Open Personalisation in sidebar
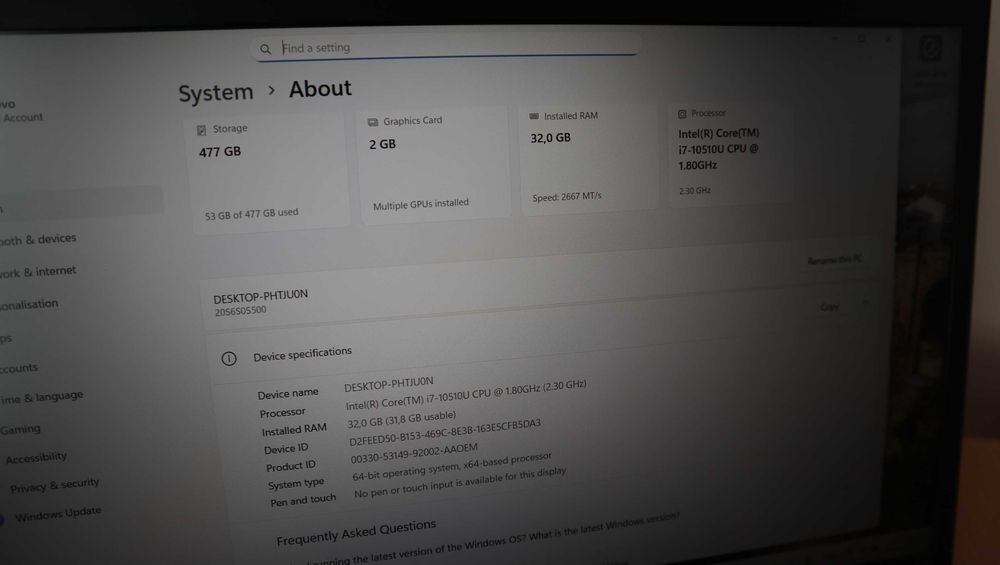 29,305
